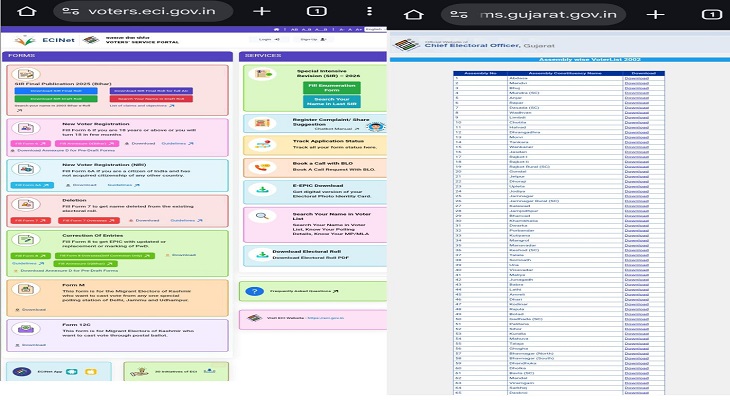Click the ECINet logo
730x400 pixels.
pyautogui.click(x=33, y=39)
